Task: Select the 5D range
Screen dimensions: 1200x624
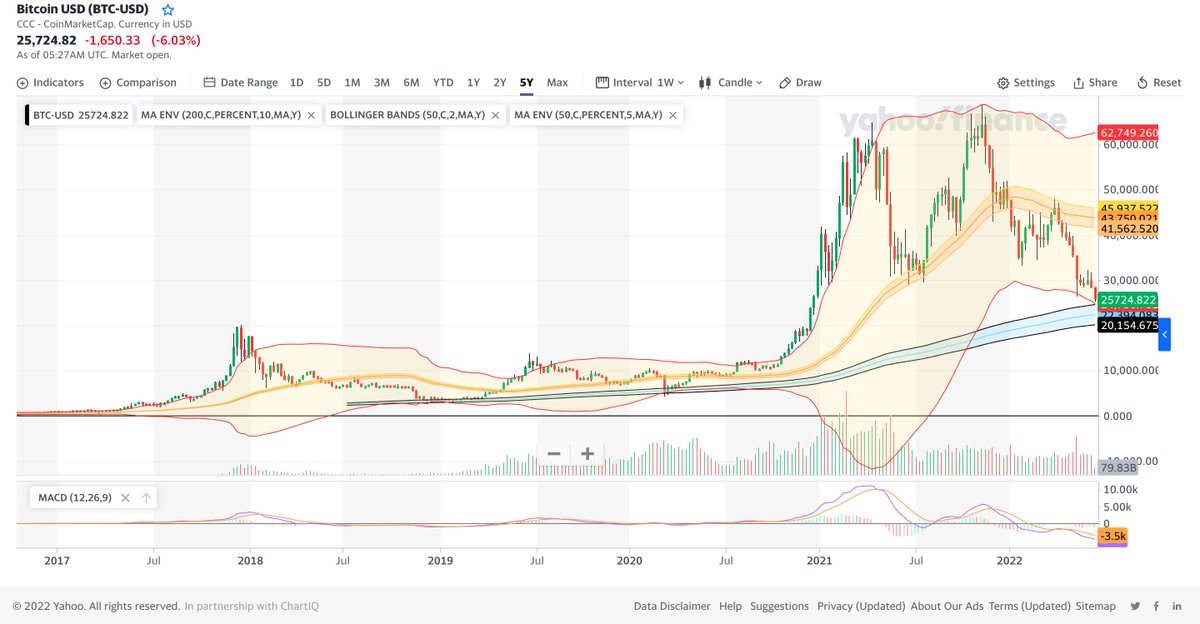Action: [x=324, y=83]
